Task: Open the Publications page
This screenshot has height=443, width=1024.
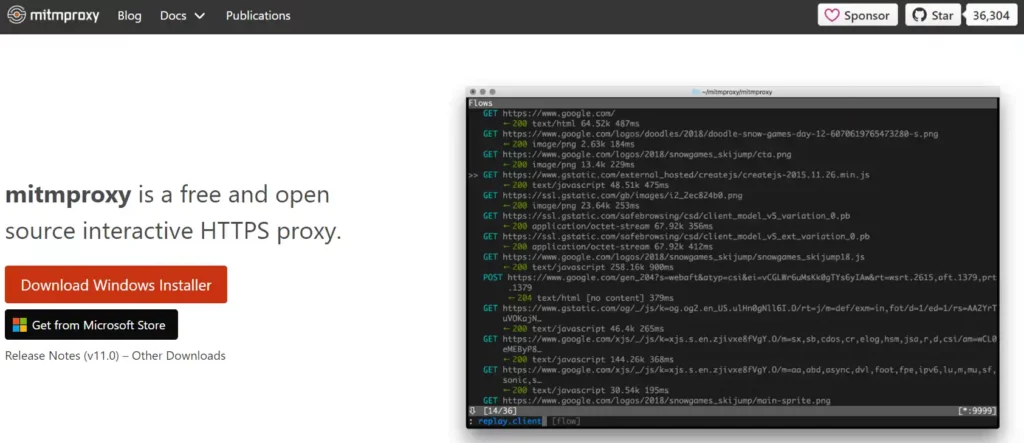Action: (x=258, y=16)
